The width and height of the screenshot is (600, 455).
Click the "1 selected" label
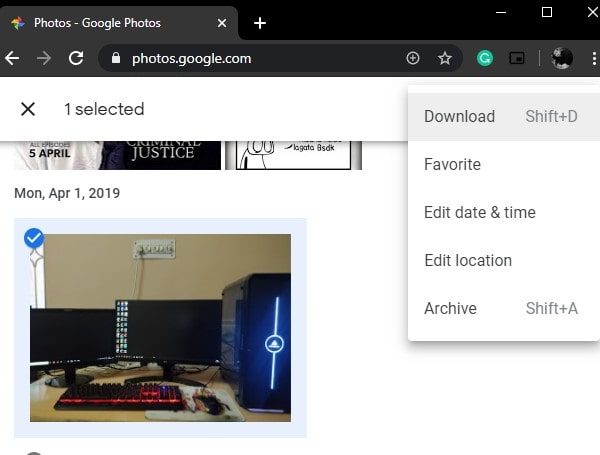coord(104,109)
